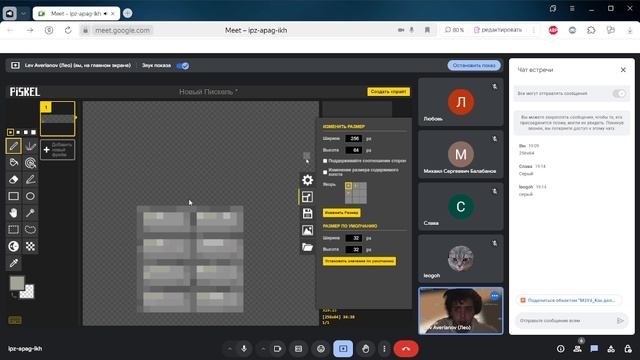Open the Resize panel icon

tap(307, 197)
